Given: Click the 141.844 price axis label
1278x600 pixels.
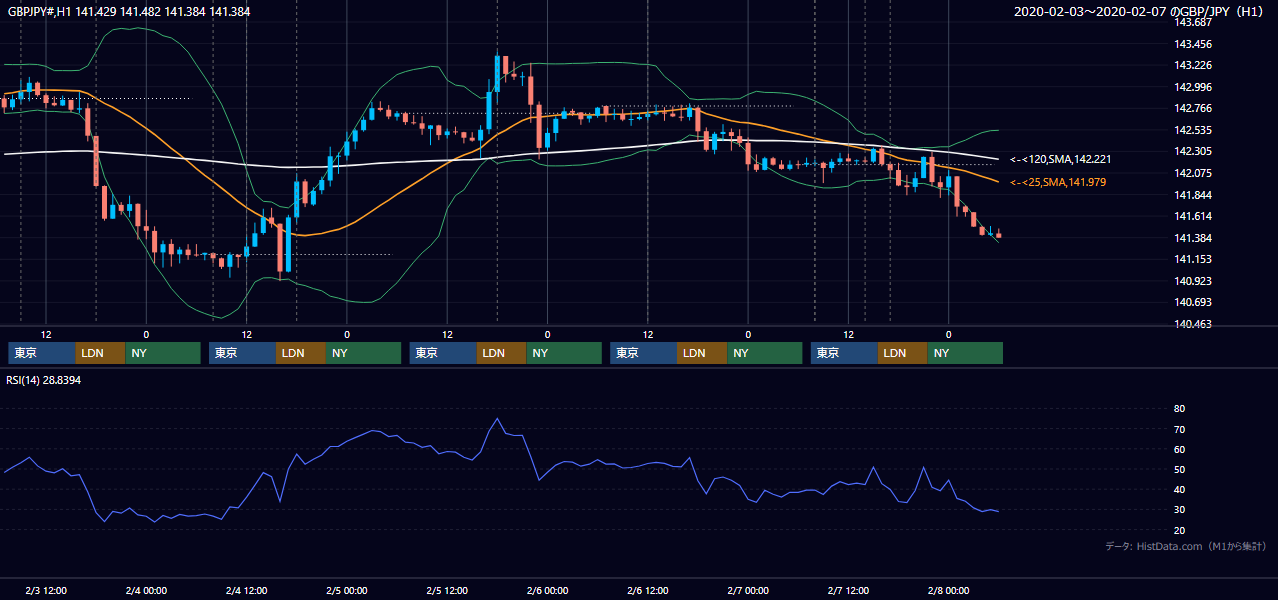Looking at the screenshot, I should pyautogui.click(x=1192, y=195).
